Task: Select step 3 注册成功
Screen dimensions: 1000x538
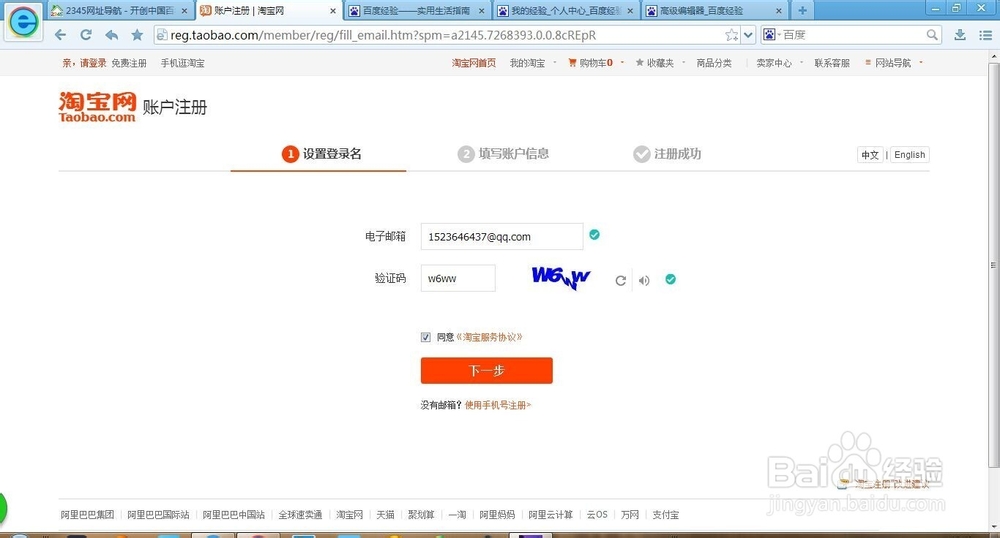Action: (x=667, y=154)
